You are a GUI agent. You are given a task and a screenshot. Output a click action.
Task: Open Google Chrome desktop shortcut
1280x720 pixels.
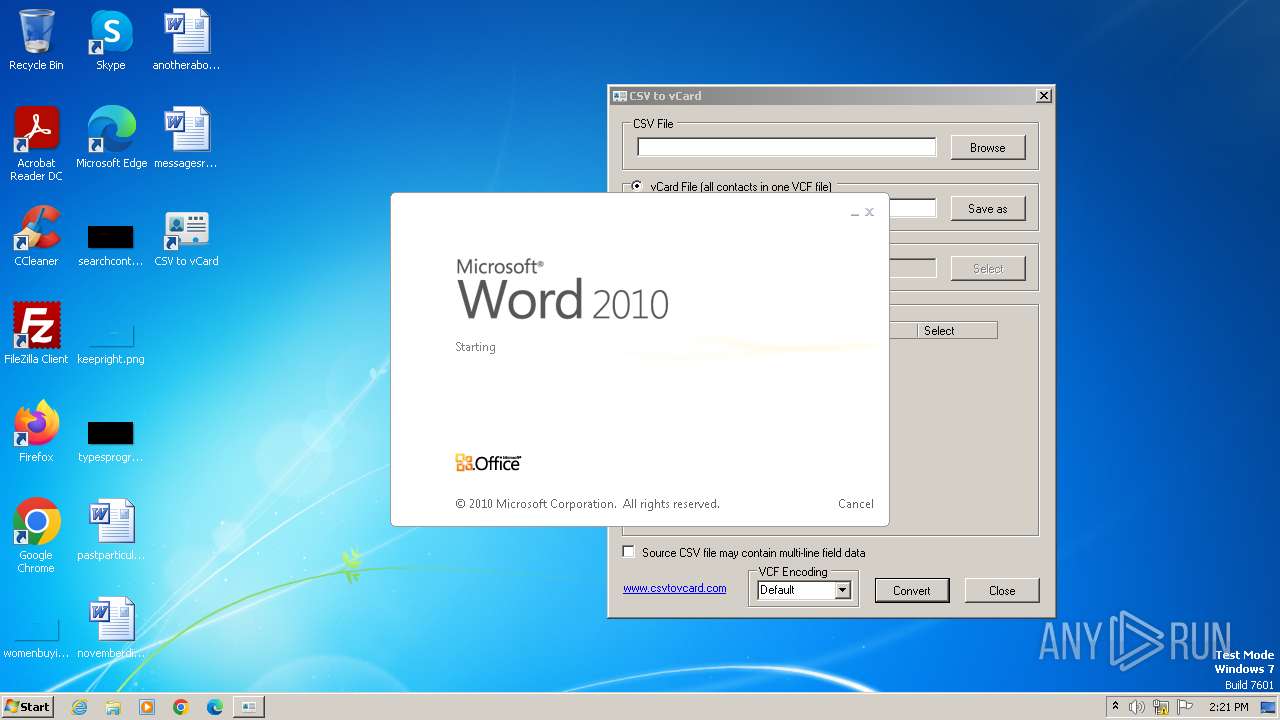pyautogui.click(x=36, y=536)
